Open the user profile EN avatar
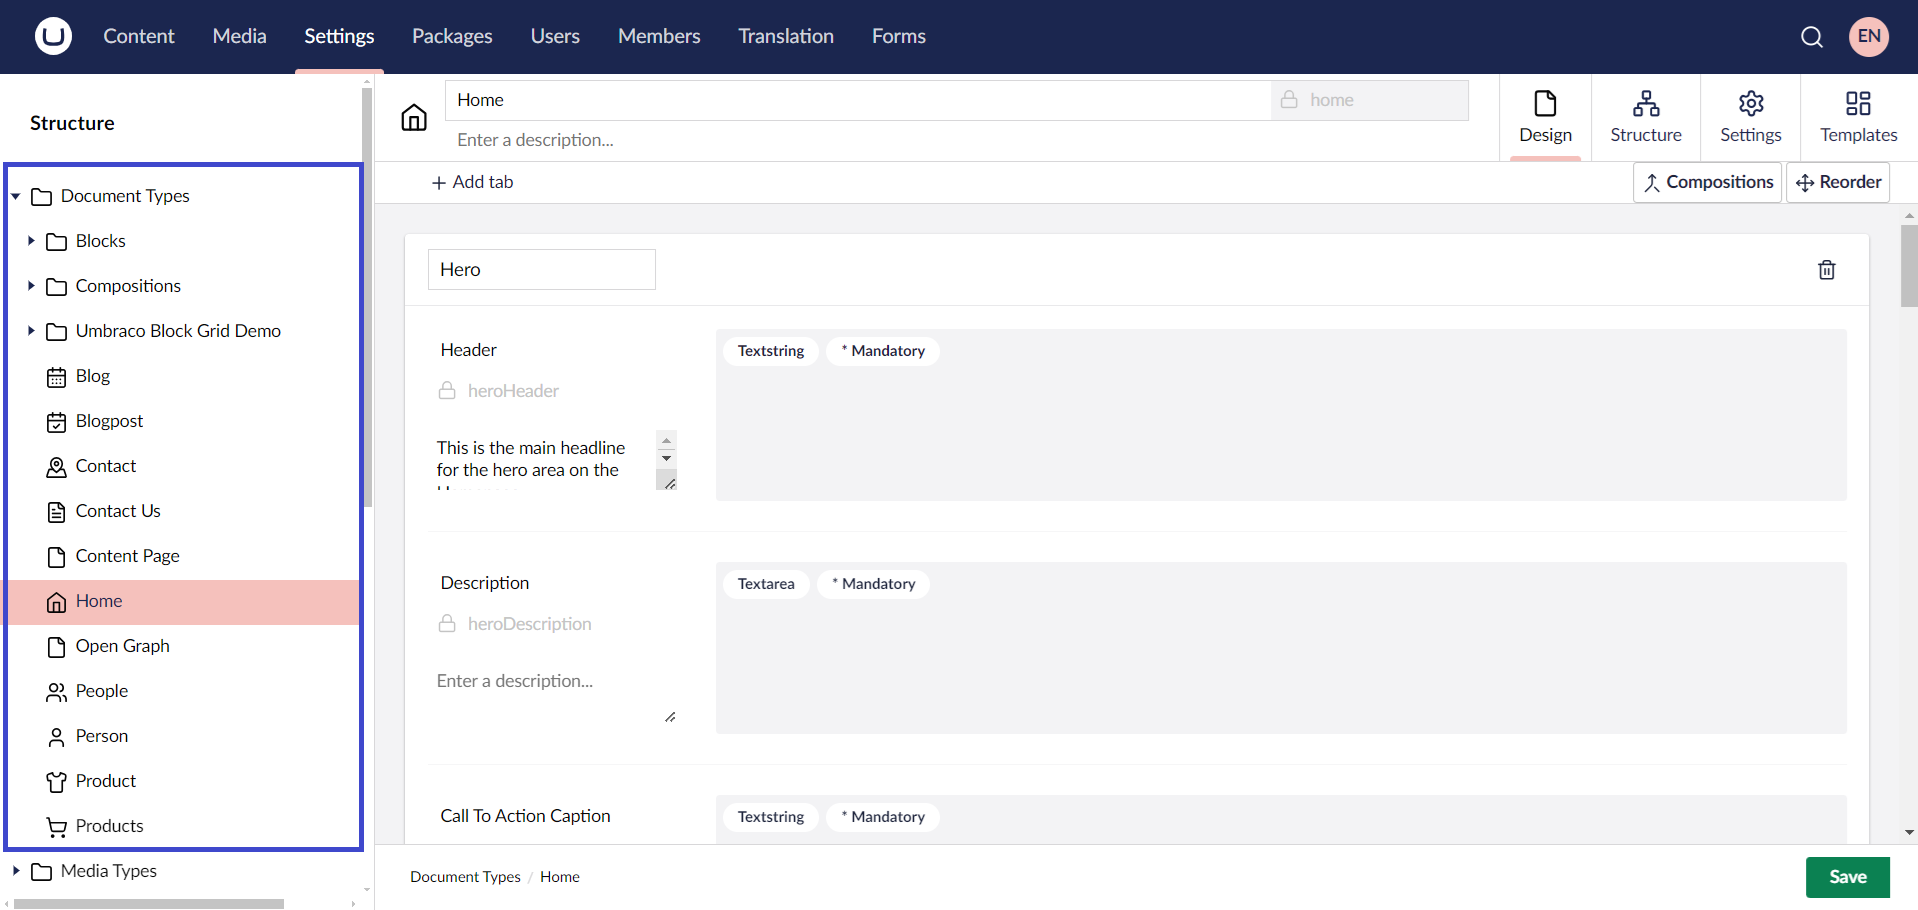Screen dimensions: 1918x910 pyautogui.click(x=1869, y=36)
